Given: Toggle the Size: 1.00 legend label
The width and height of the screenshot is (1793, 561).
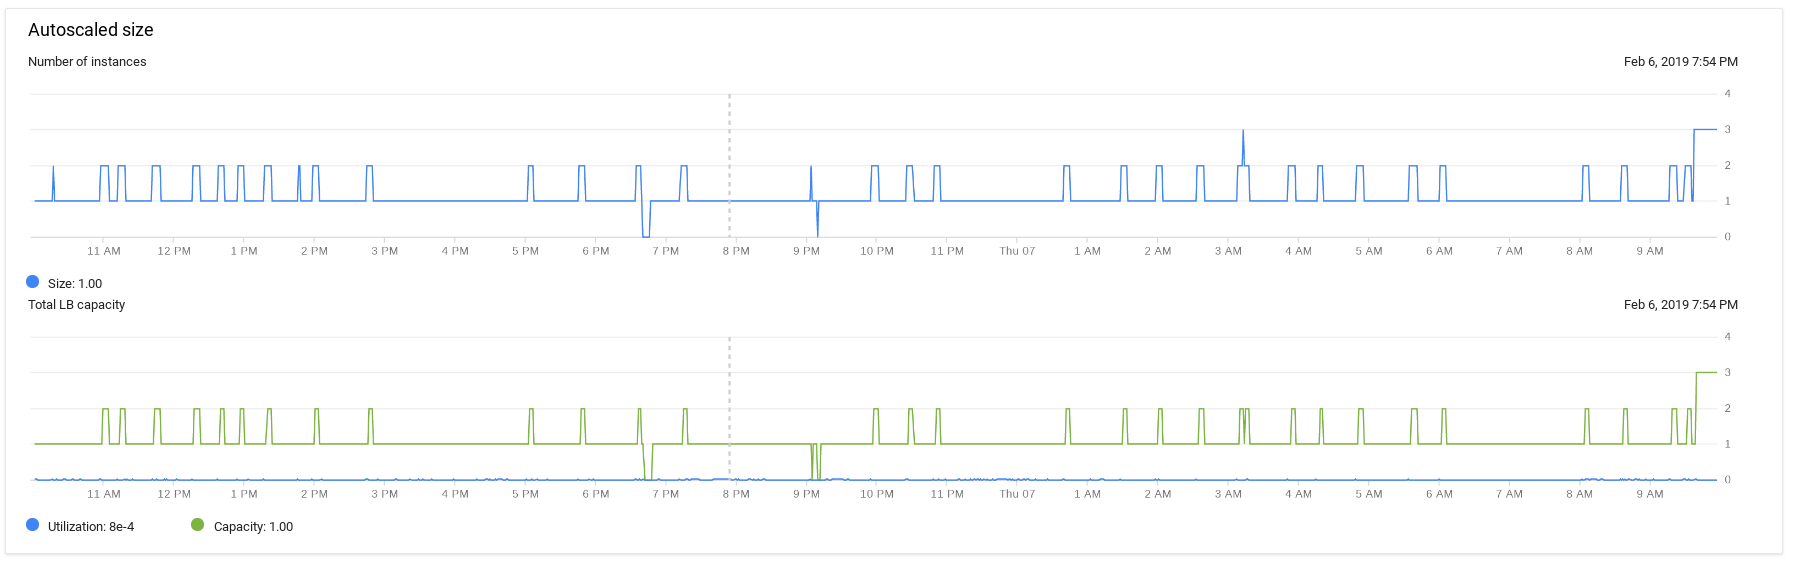Looking at the screenshot, I should 75,284.
